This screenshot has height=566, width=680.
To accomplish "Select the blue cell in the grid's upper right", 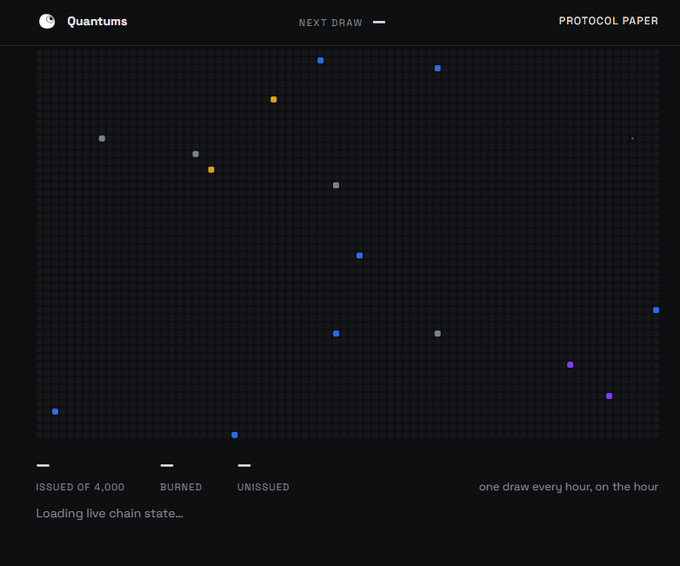I will pyautogui.click(x=438, y=68).
